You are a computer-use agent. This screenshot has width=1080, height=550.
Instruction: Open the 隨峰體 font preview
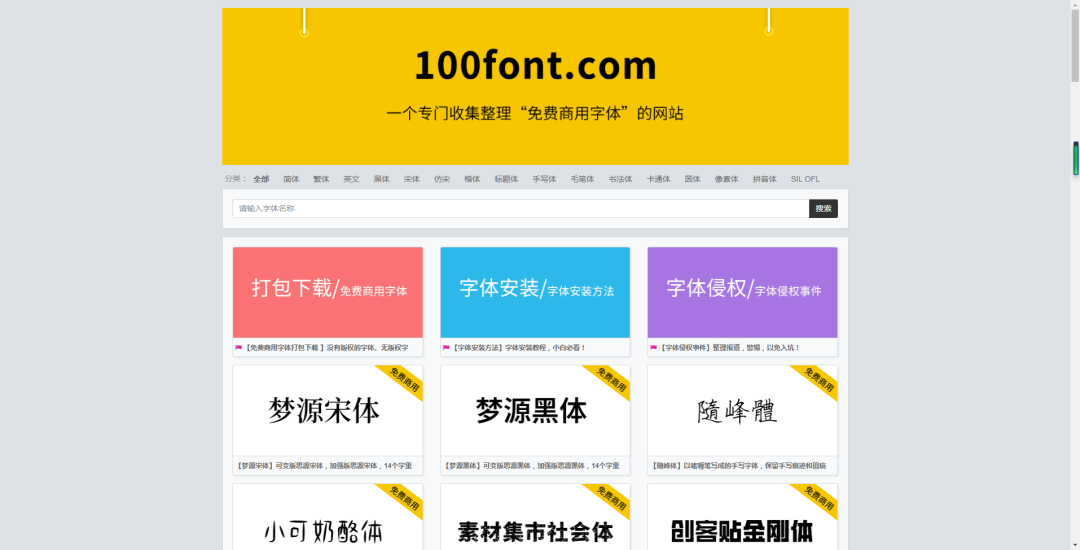[x=742, y=411]
